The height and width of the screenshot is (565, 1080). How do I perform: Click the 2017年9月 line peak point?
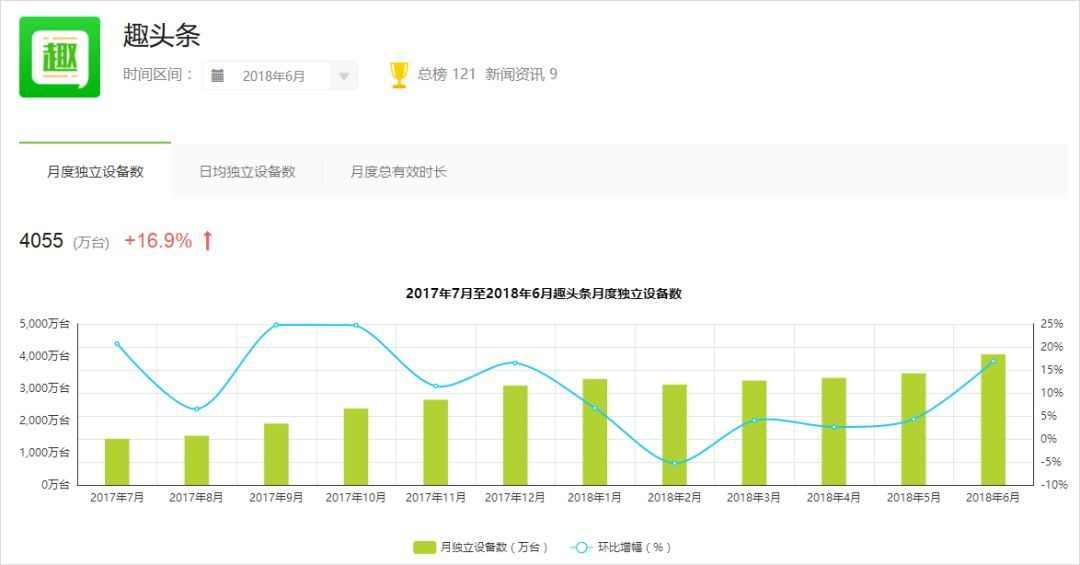pyautogui.click(x=276, y=325)
